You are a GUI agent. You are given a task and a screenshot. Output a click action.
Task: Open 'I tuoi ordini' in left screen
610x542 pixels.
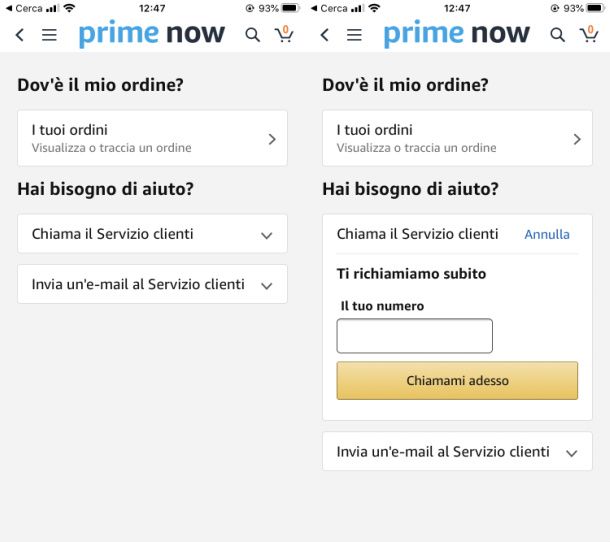click(152, 138)
